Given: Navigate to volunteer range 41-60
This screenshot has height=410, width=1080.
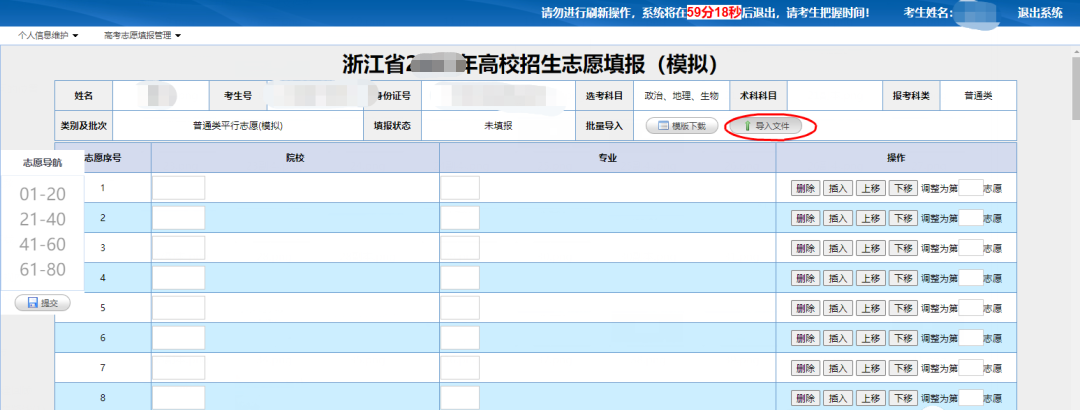Looking at the screenshot, I should pyautogui.click(x=42, y=244).
